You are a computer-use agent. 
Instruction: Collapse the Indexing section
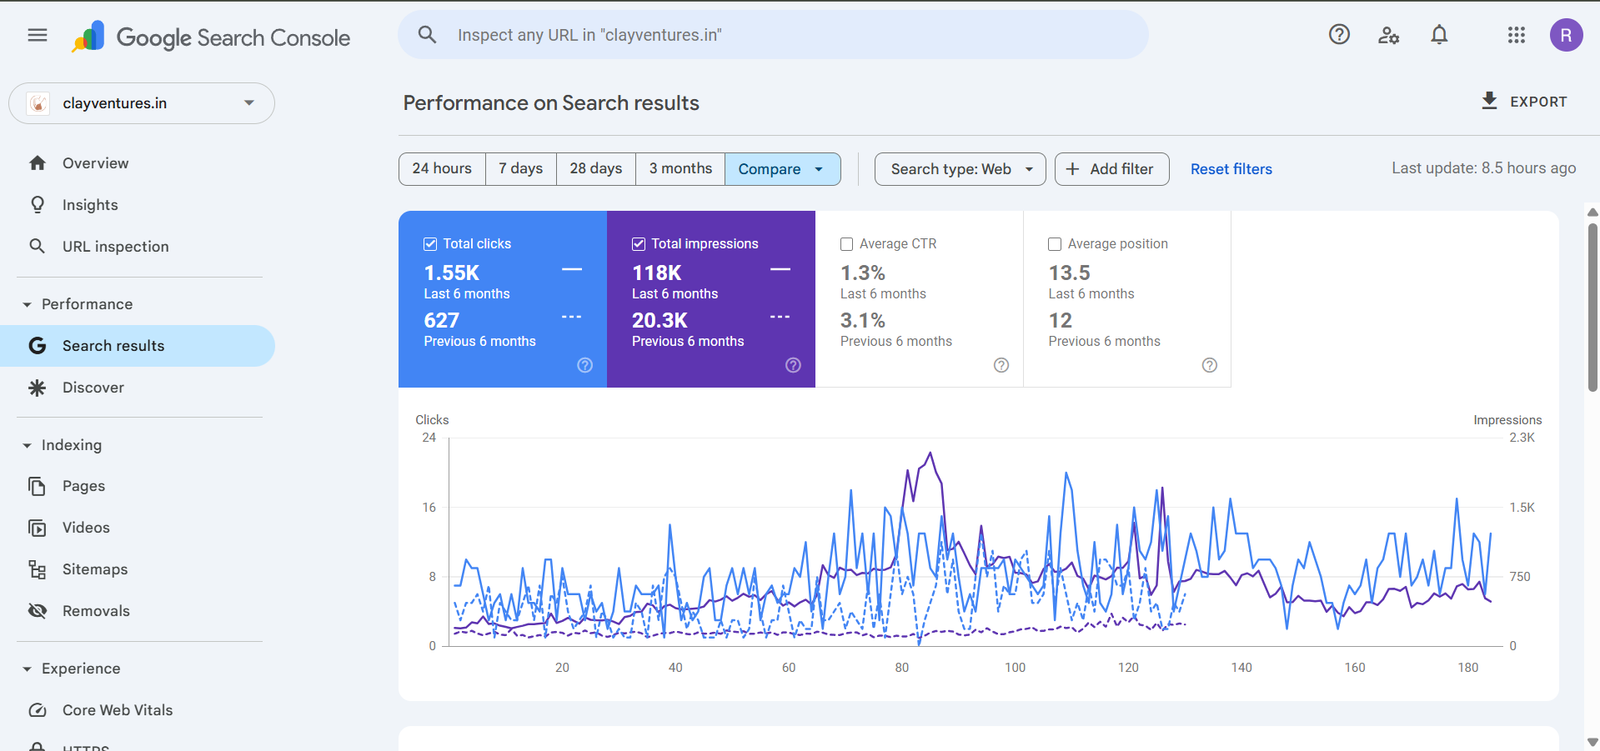(x=27, y=445)
